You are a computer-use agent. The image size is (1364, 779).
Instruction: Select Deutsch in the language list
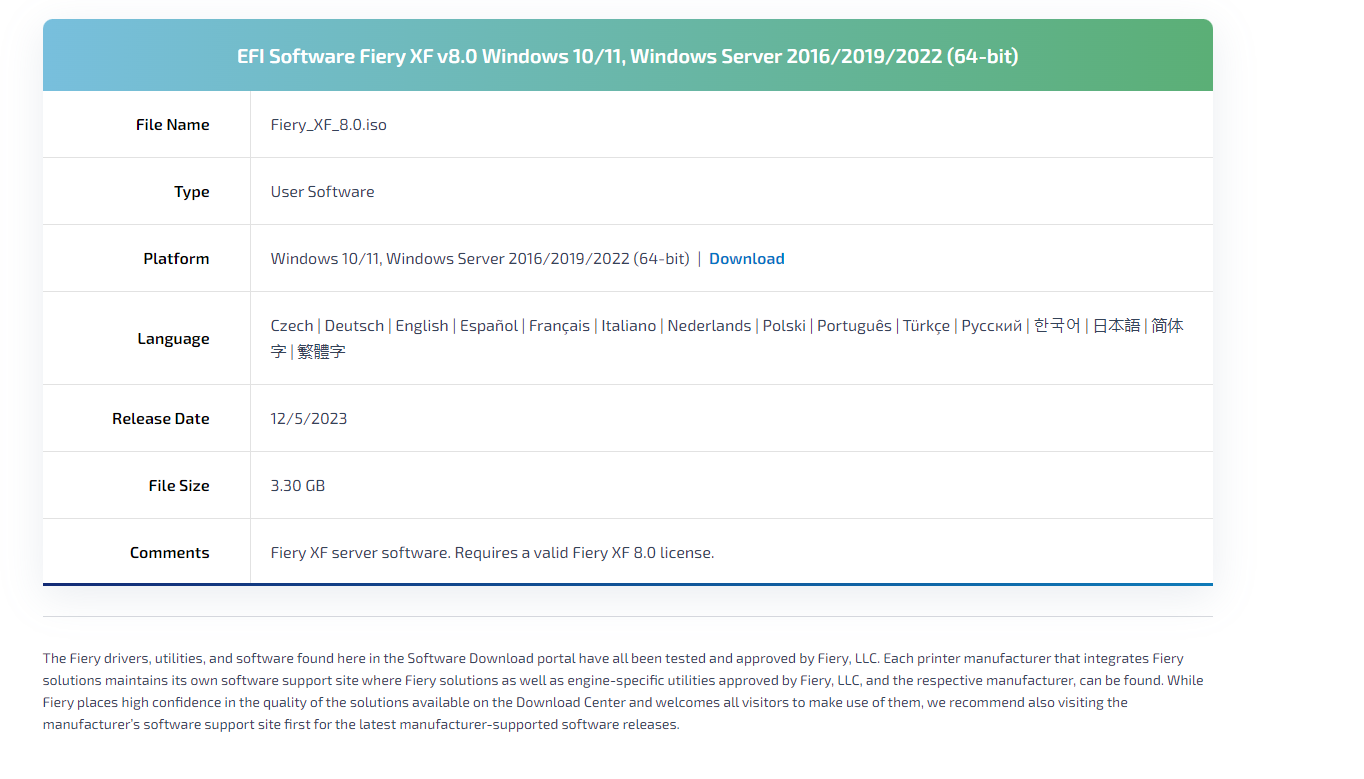[x=354, y=326]
